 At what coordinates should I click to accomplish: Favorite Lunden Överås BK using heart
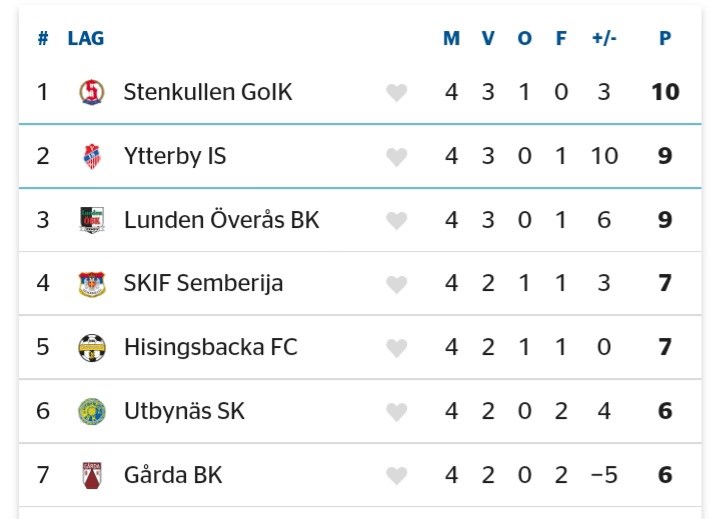[397, 221]
